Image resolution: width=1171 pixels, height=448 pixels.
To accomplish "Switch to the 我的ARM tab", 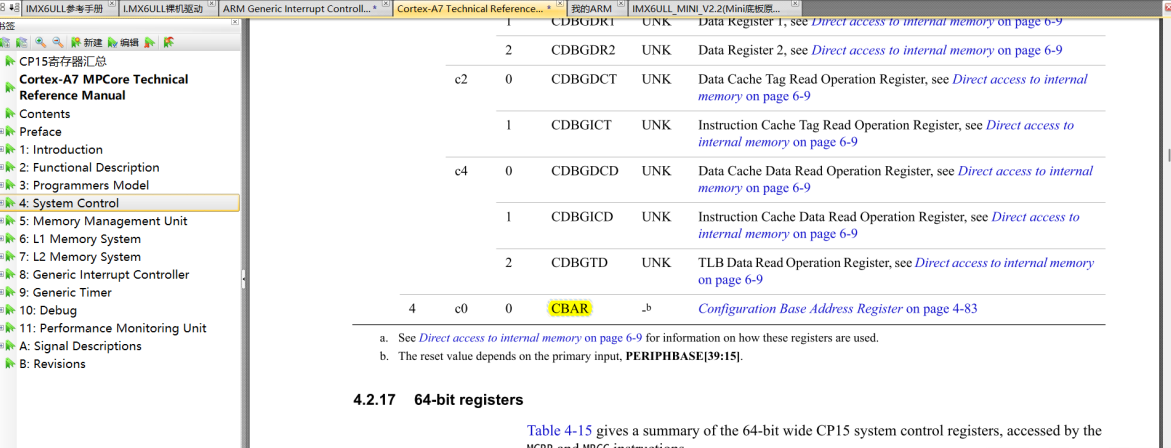I will point(598,9).
